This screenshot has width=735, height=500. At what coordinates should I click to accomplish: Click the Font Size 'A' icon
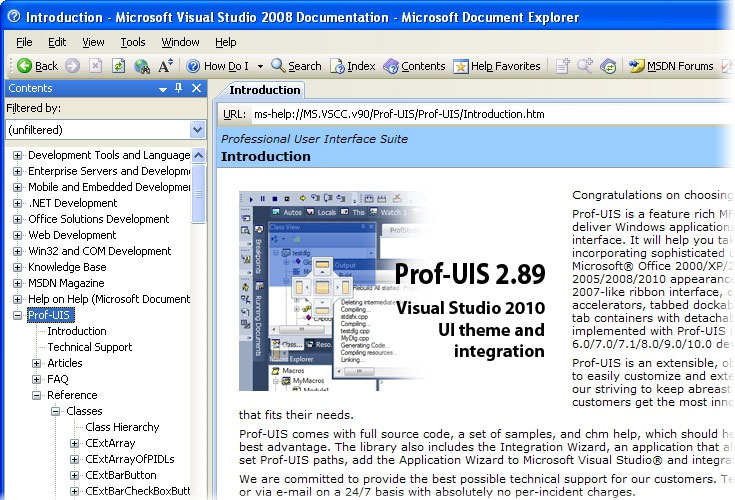tap(165, 66)
